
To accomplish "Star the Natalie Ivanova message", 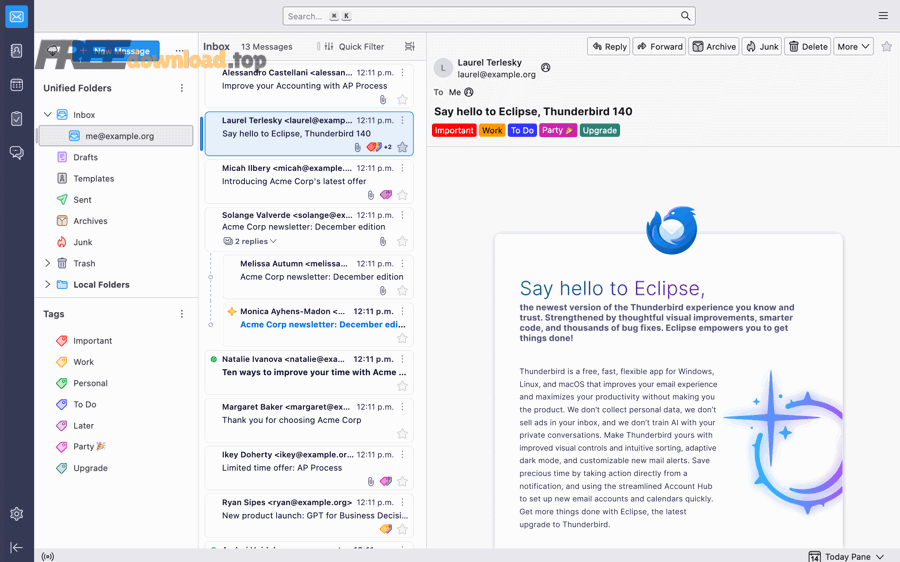I will pos(402,386).
